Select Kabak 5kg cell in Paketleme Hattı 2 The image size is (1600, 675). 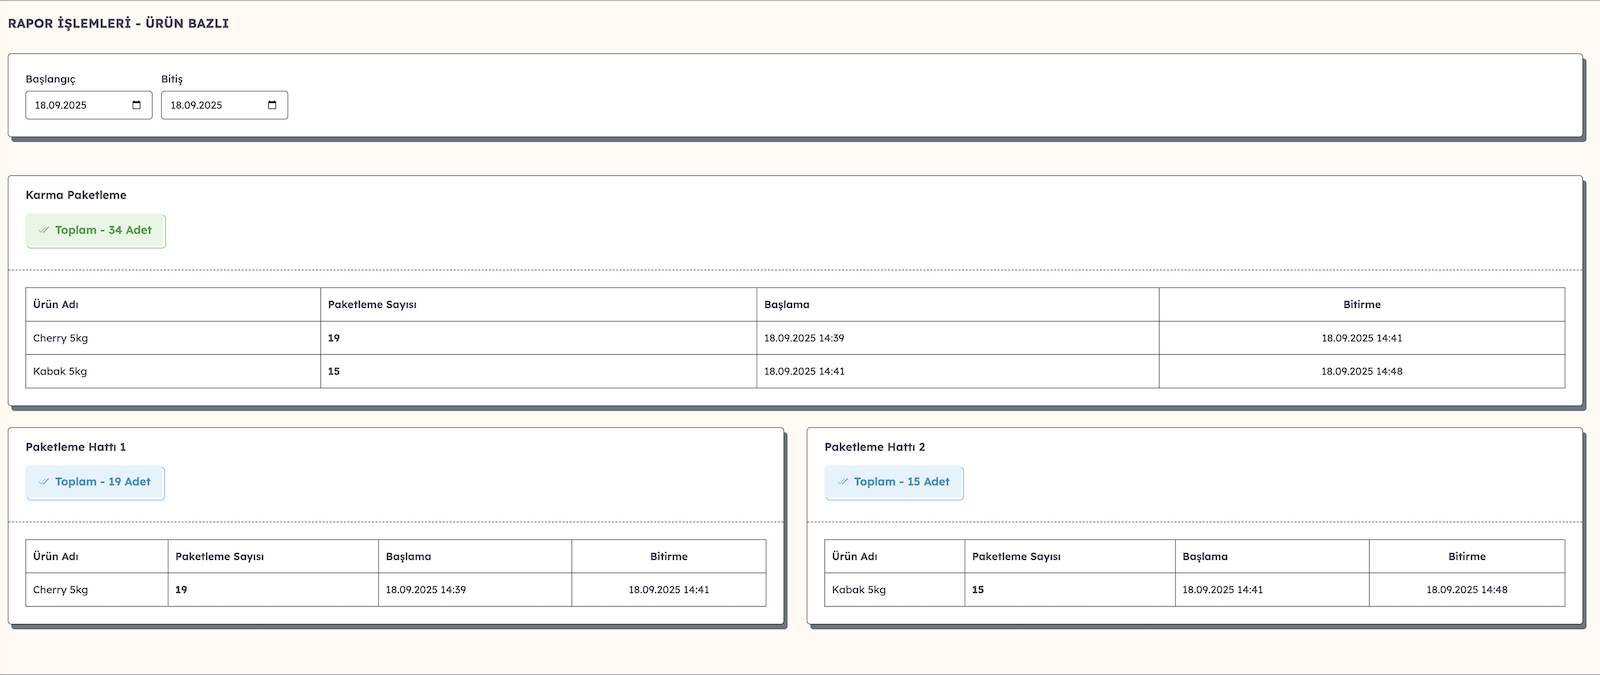point(859,590)
